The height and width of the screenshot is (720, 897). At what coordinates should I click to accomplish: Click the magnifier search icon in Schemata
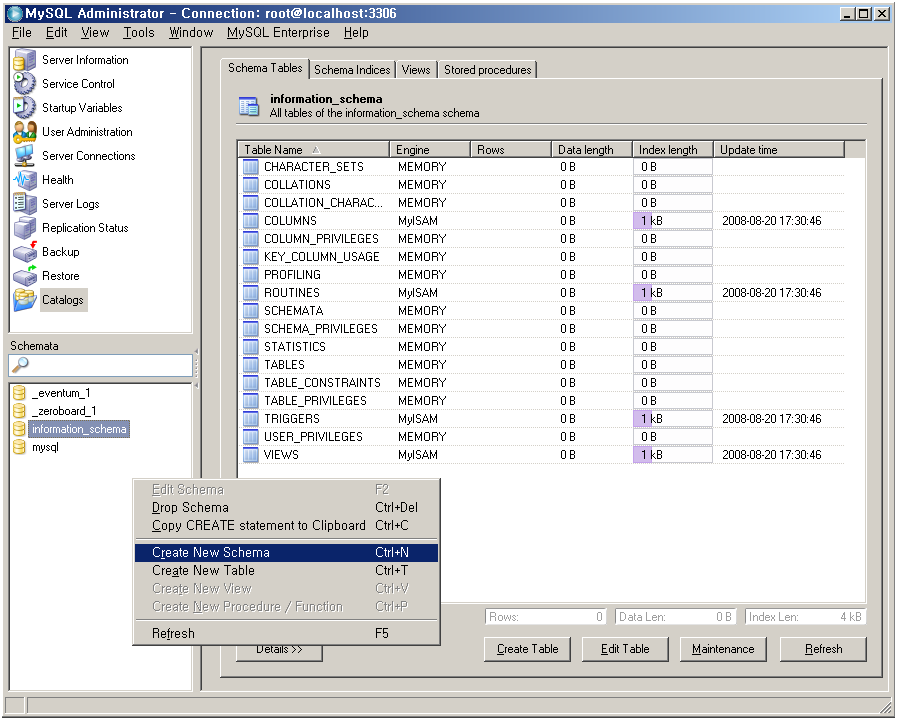pos(20,365)
